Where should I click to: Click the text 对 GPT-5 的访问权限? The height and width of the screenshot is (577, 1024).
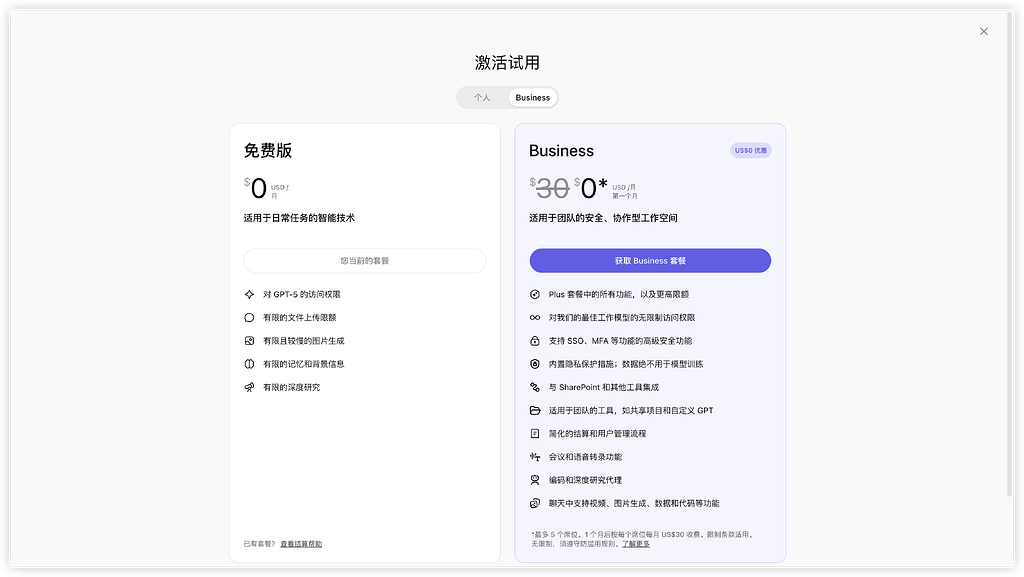(302, 294)
